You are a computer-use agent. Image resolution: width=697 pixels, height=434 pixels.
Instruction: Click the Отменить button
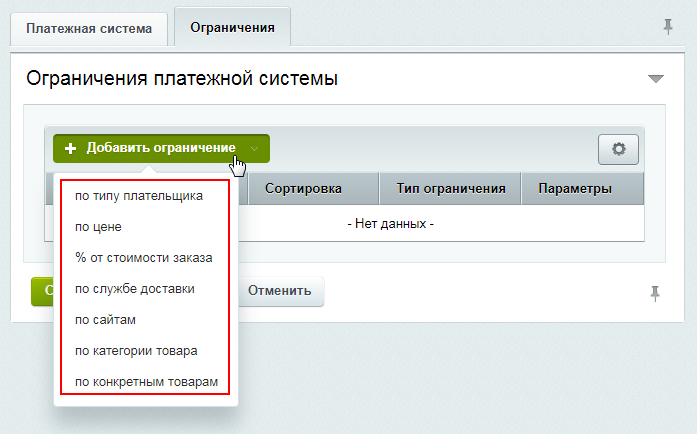pos(280,291)
